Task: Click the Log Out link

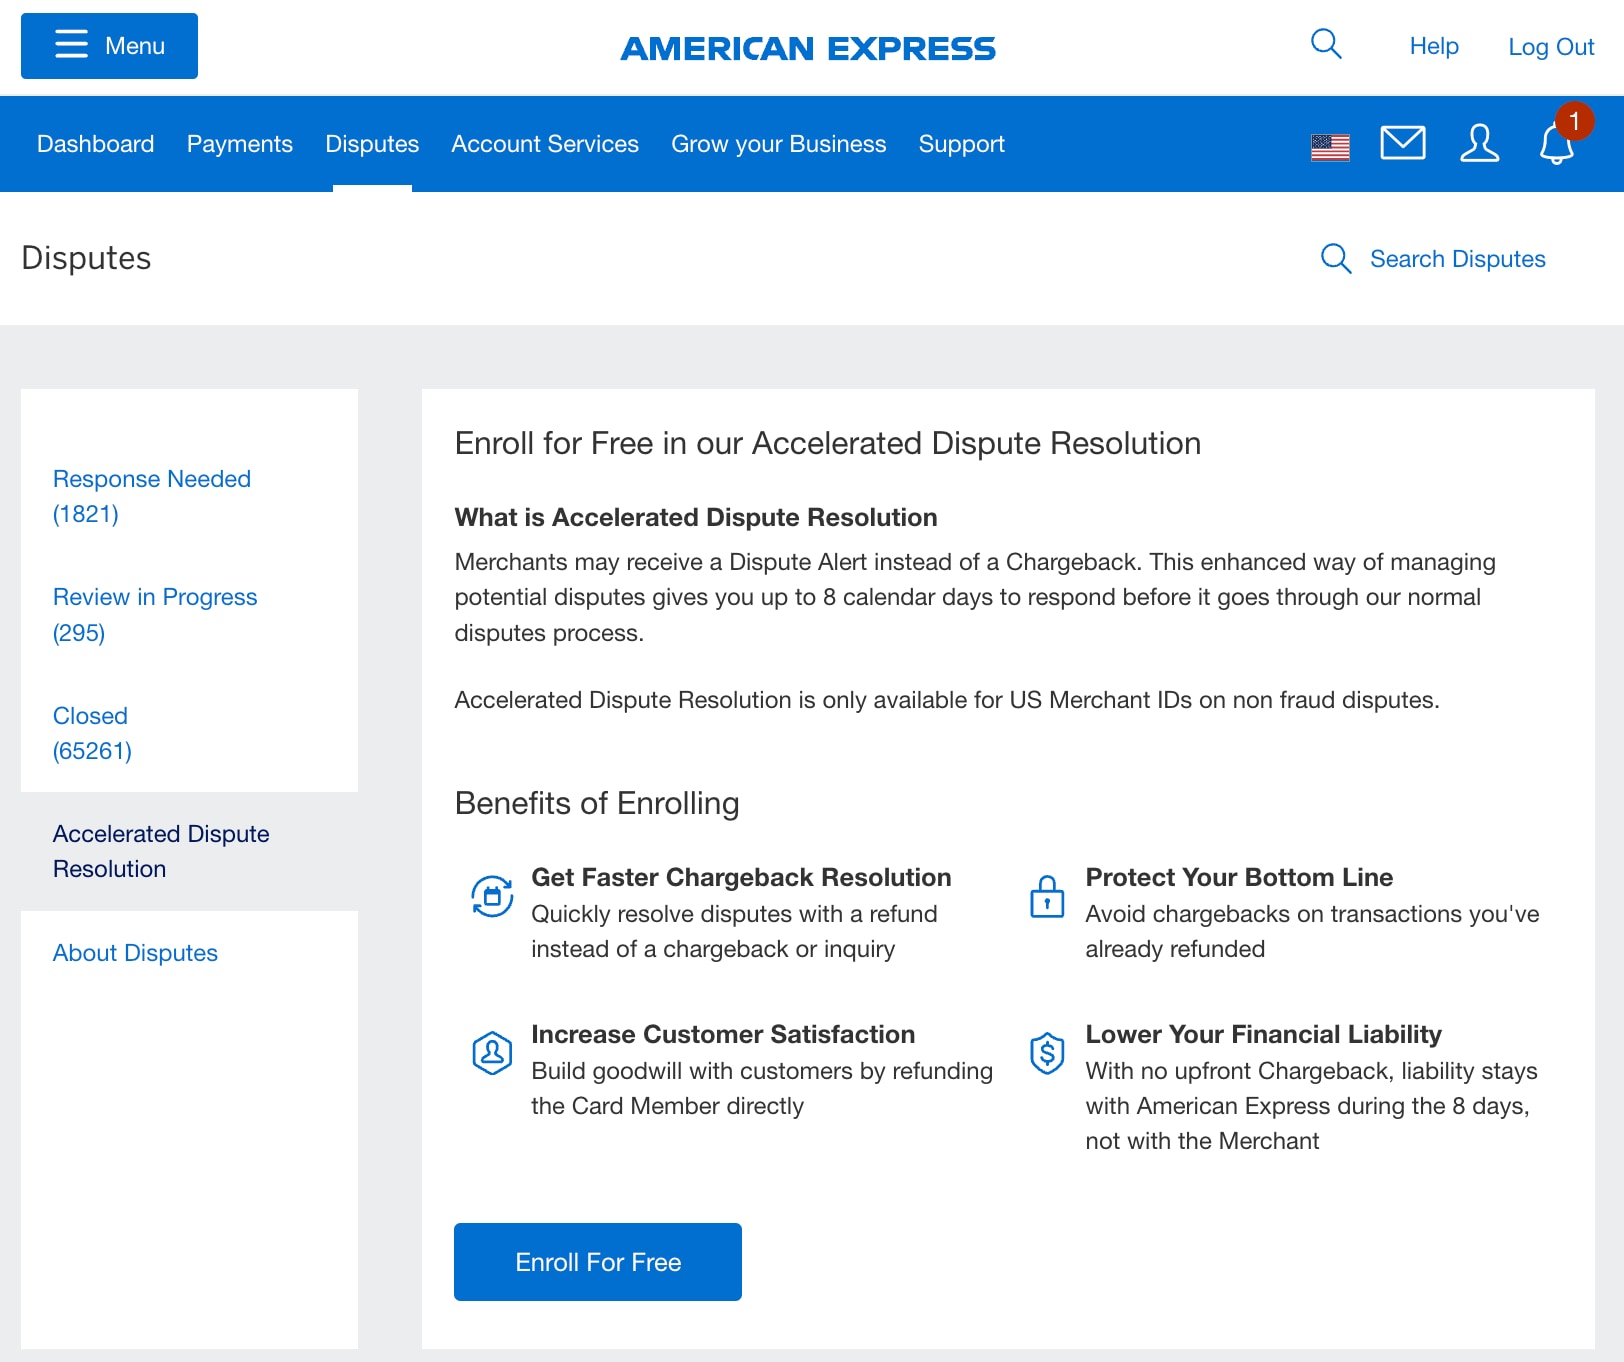Action: click(x=1550, y=47)
